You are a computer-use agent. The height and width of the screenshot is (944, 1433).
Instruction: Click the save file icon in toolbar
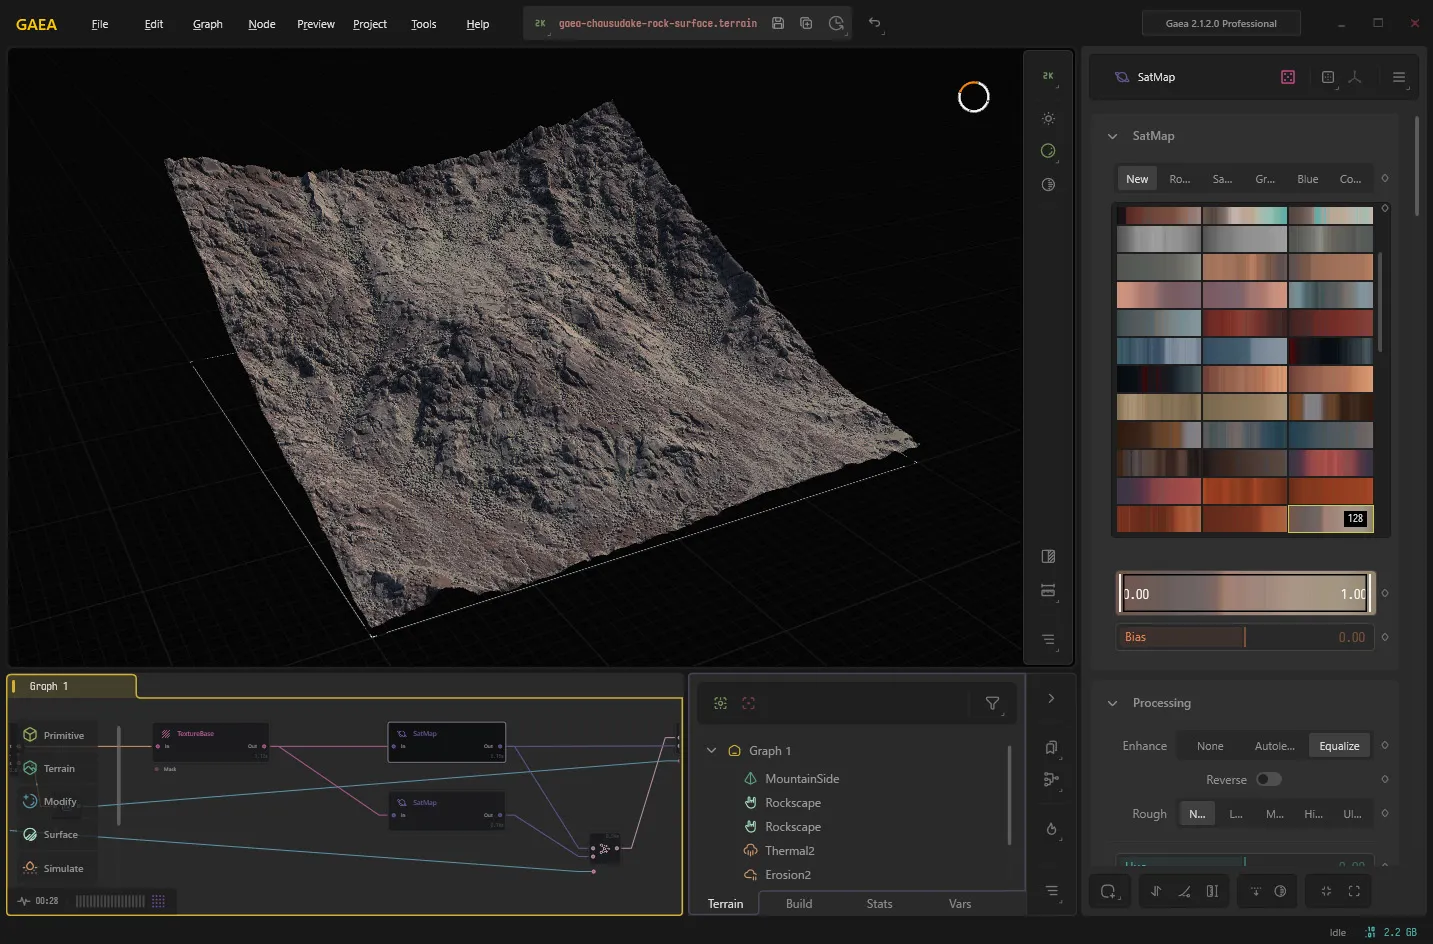point(778,23)
